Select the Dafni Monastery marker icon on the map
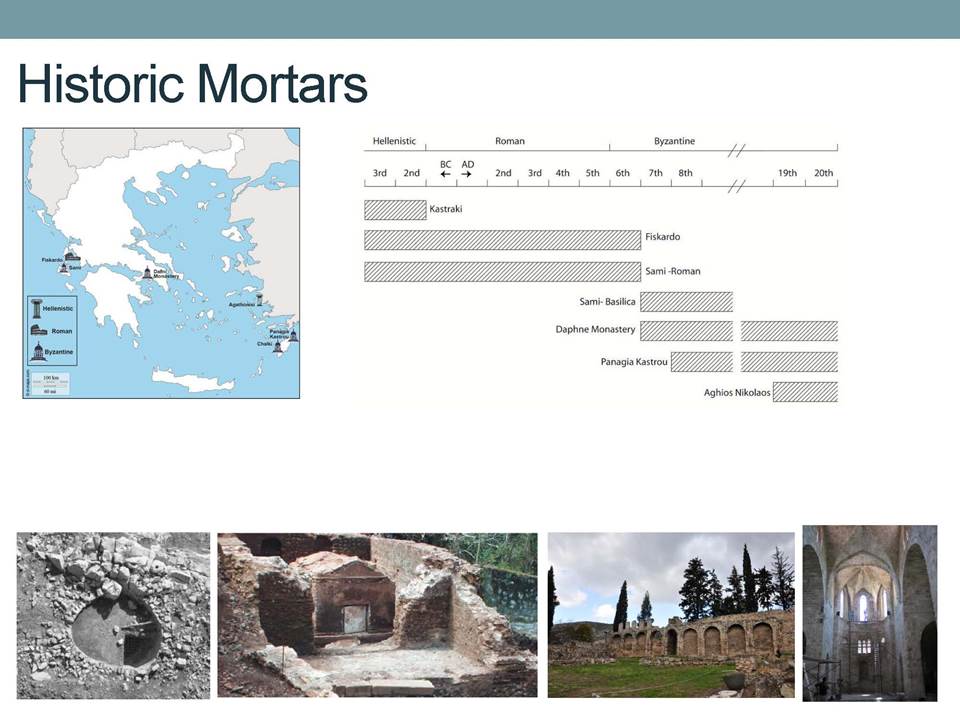 (x=148, y=273)
